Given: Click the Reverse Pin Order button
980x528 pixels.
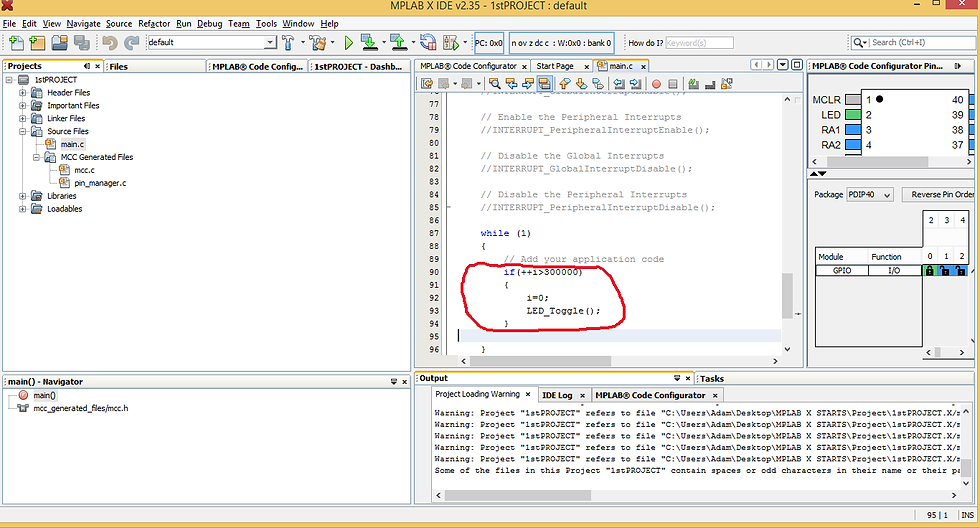Looking at the screenshot, I should pyautogui.click(x=939, y=194).
